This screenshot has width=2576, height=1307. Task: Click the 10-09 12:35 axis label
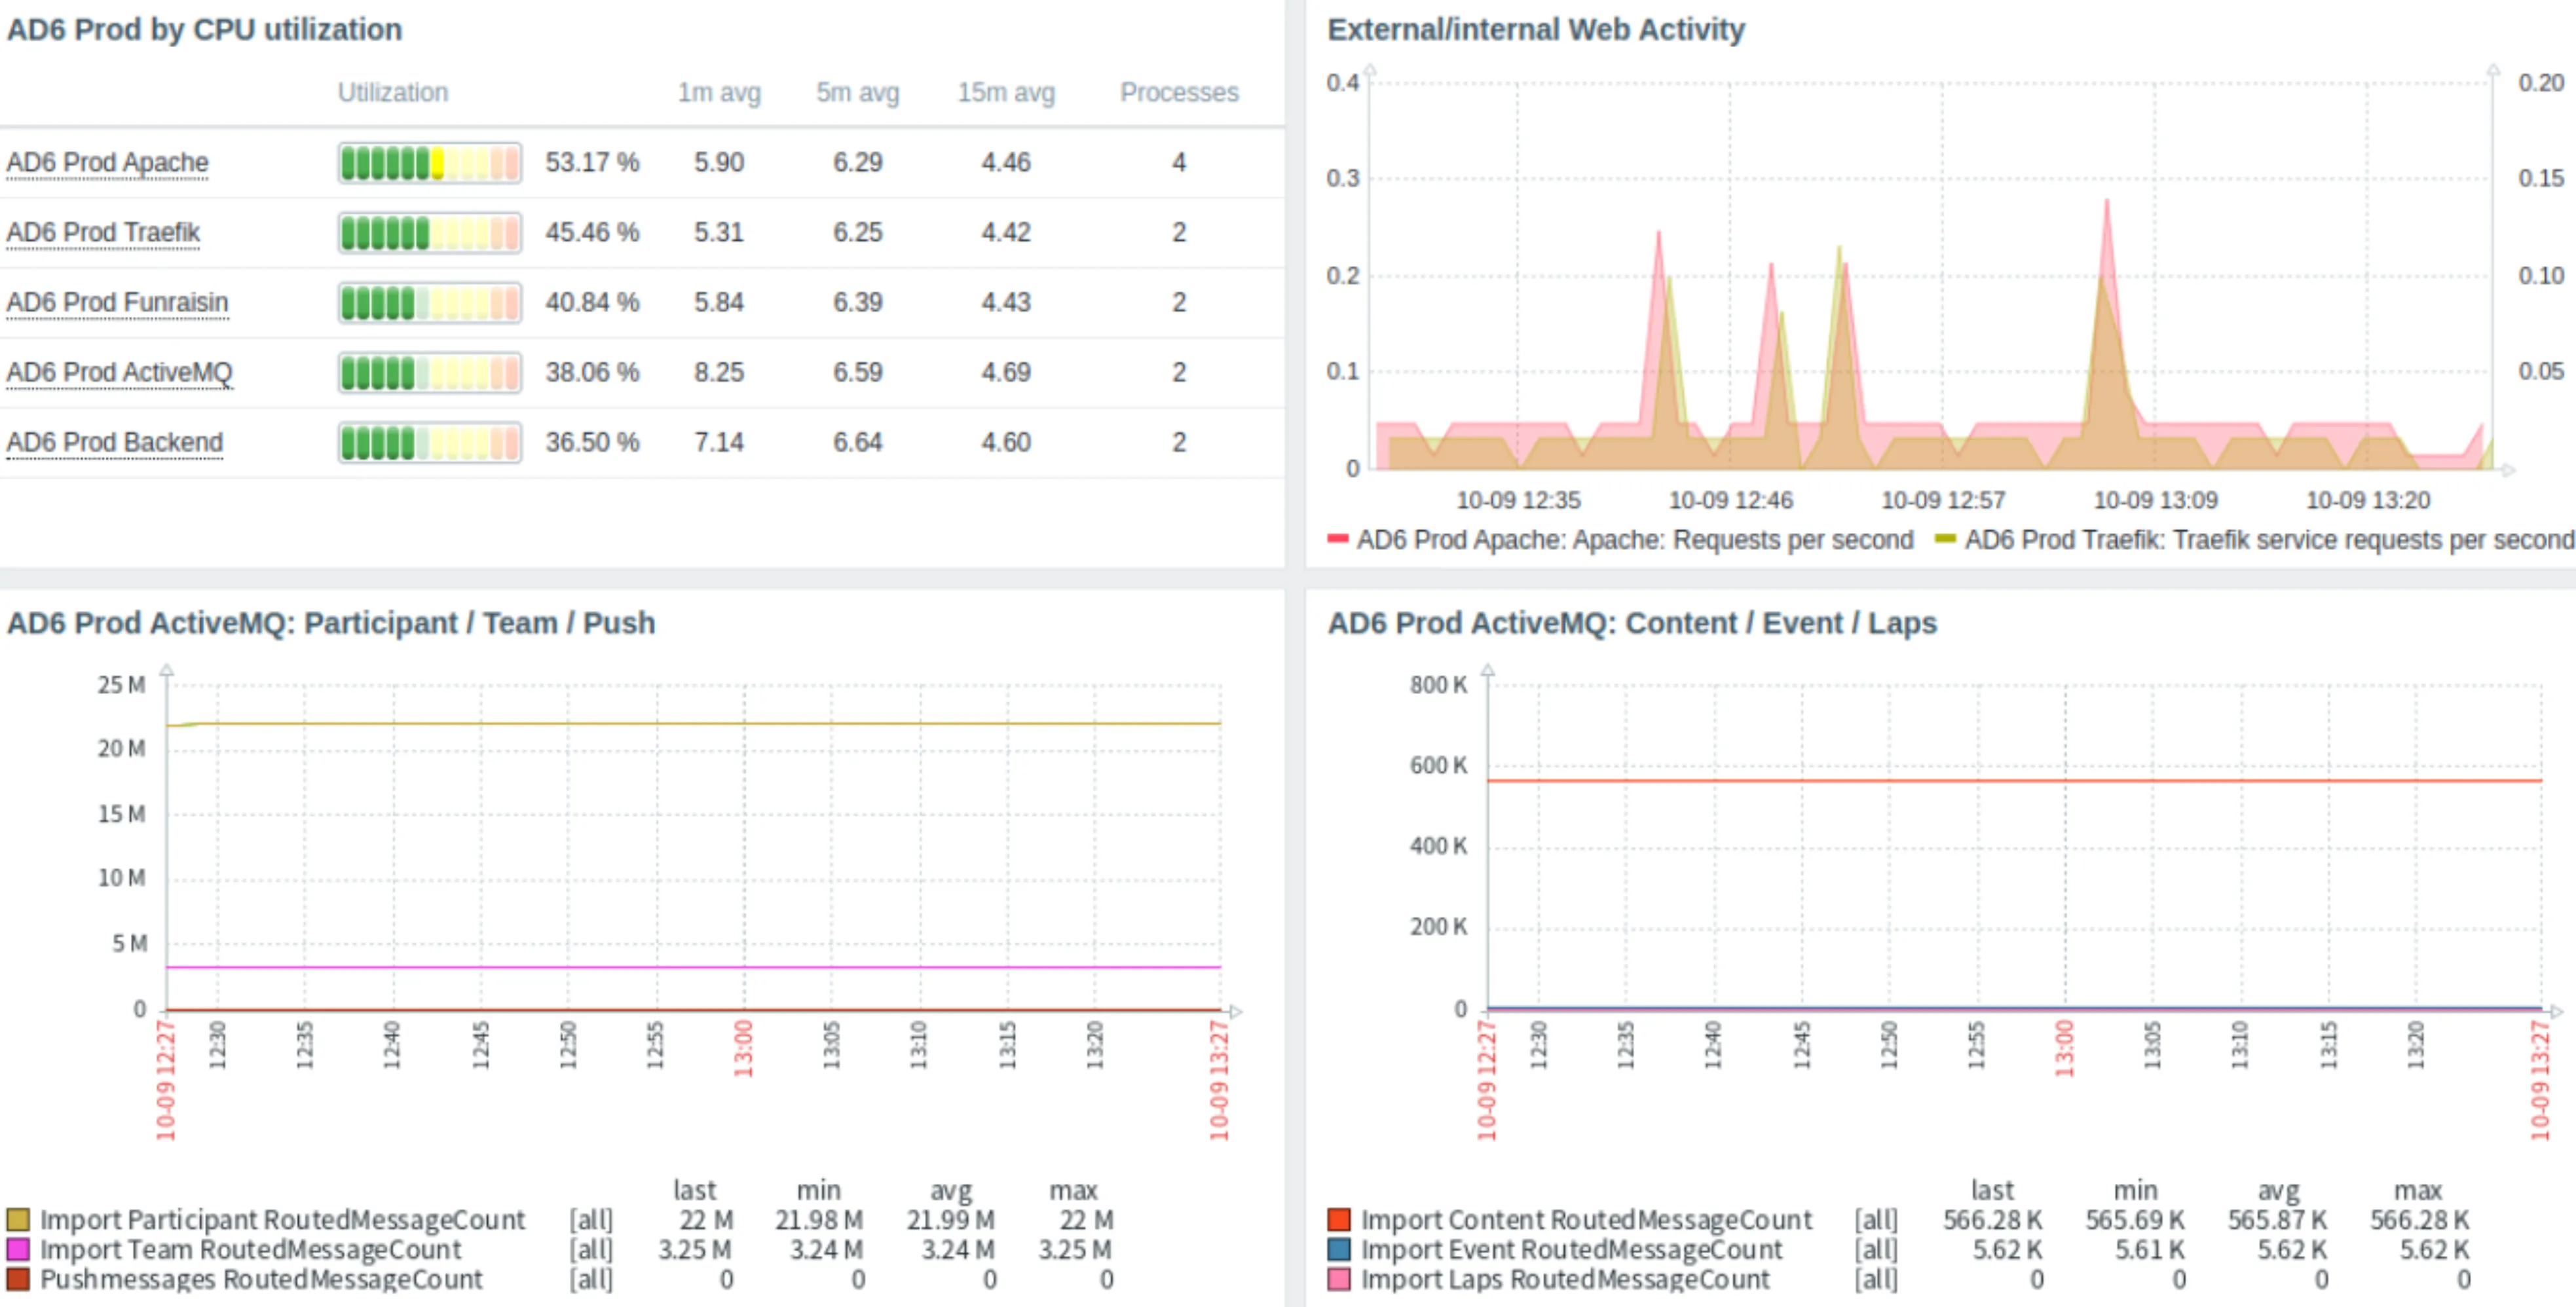tap(1518, 500)
